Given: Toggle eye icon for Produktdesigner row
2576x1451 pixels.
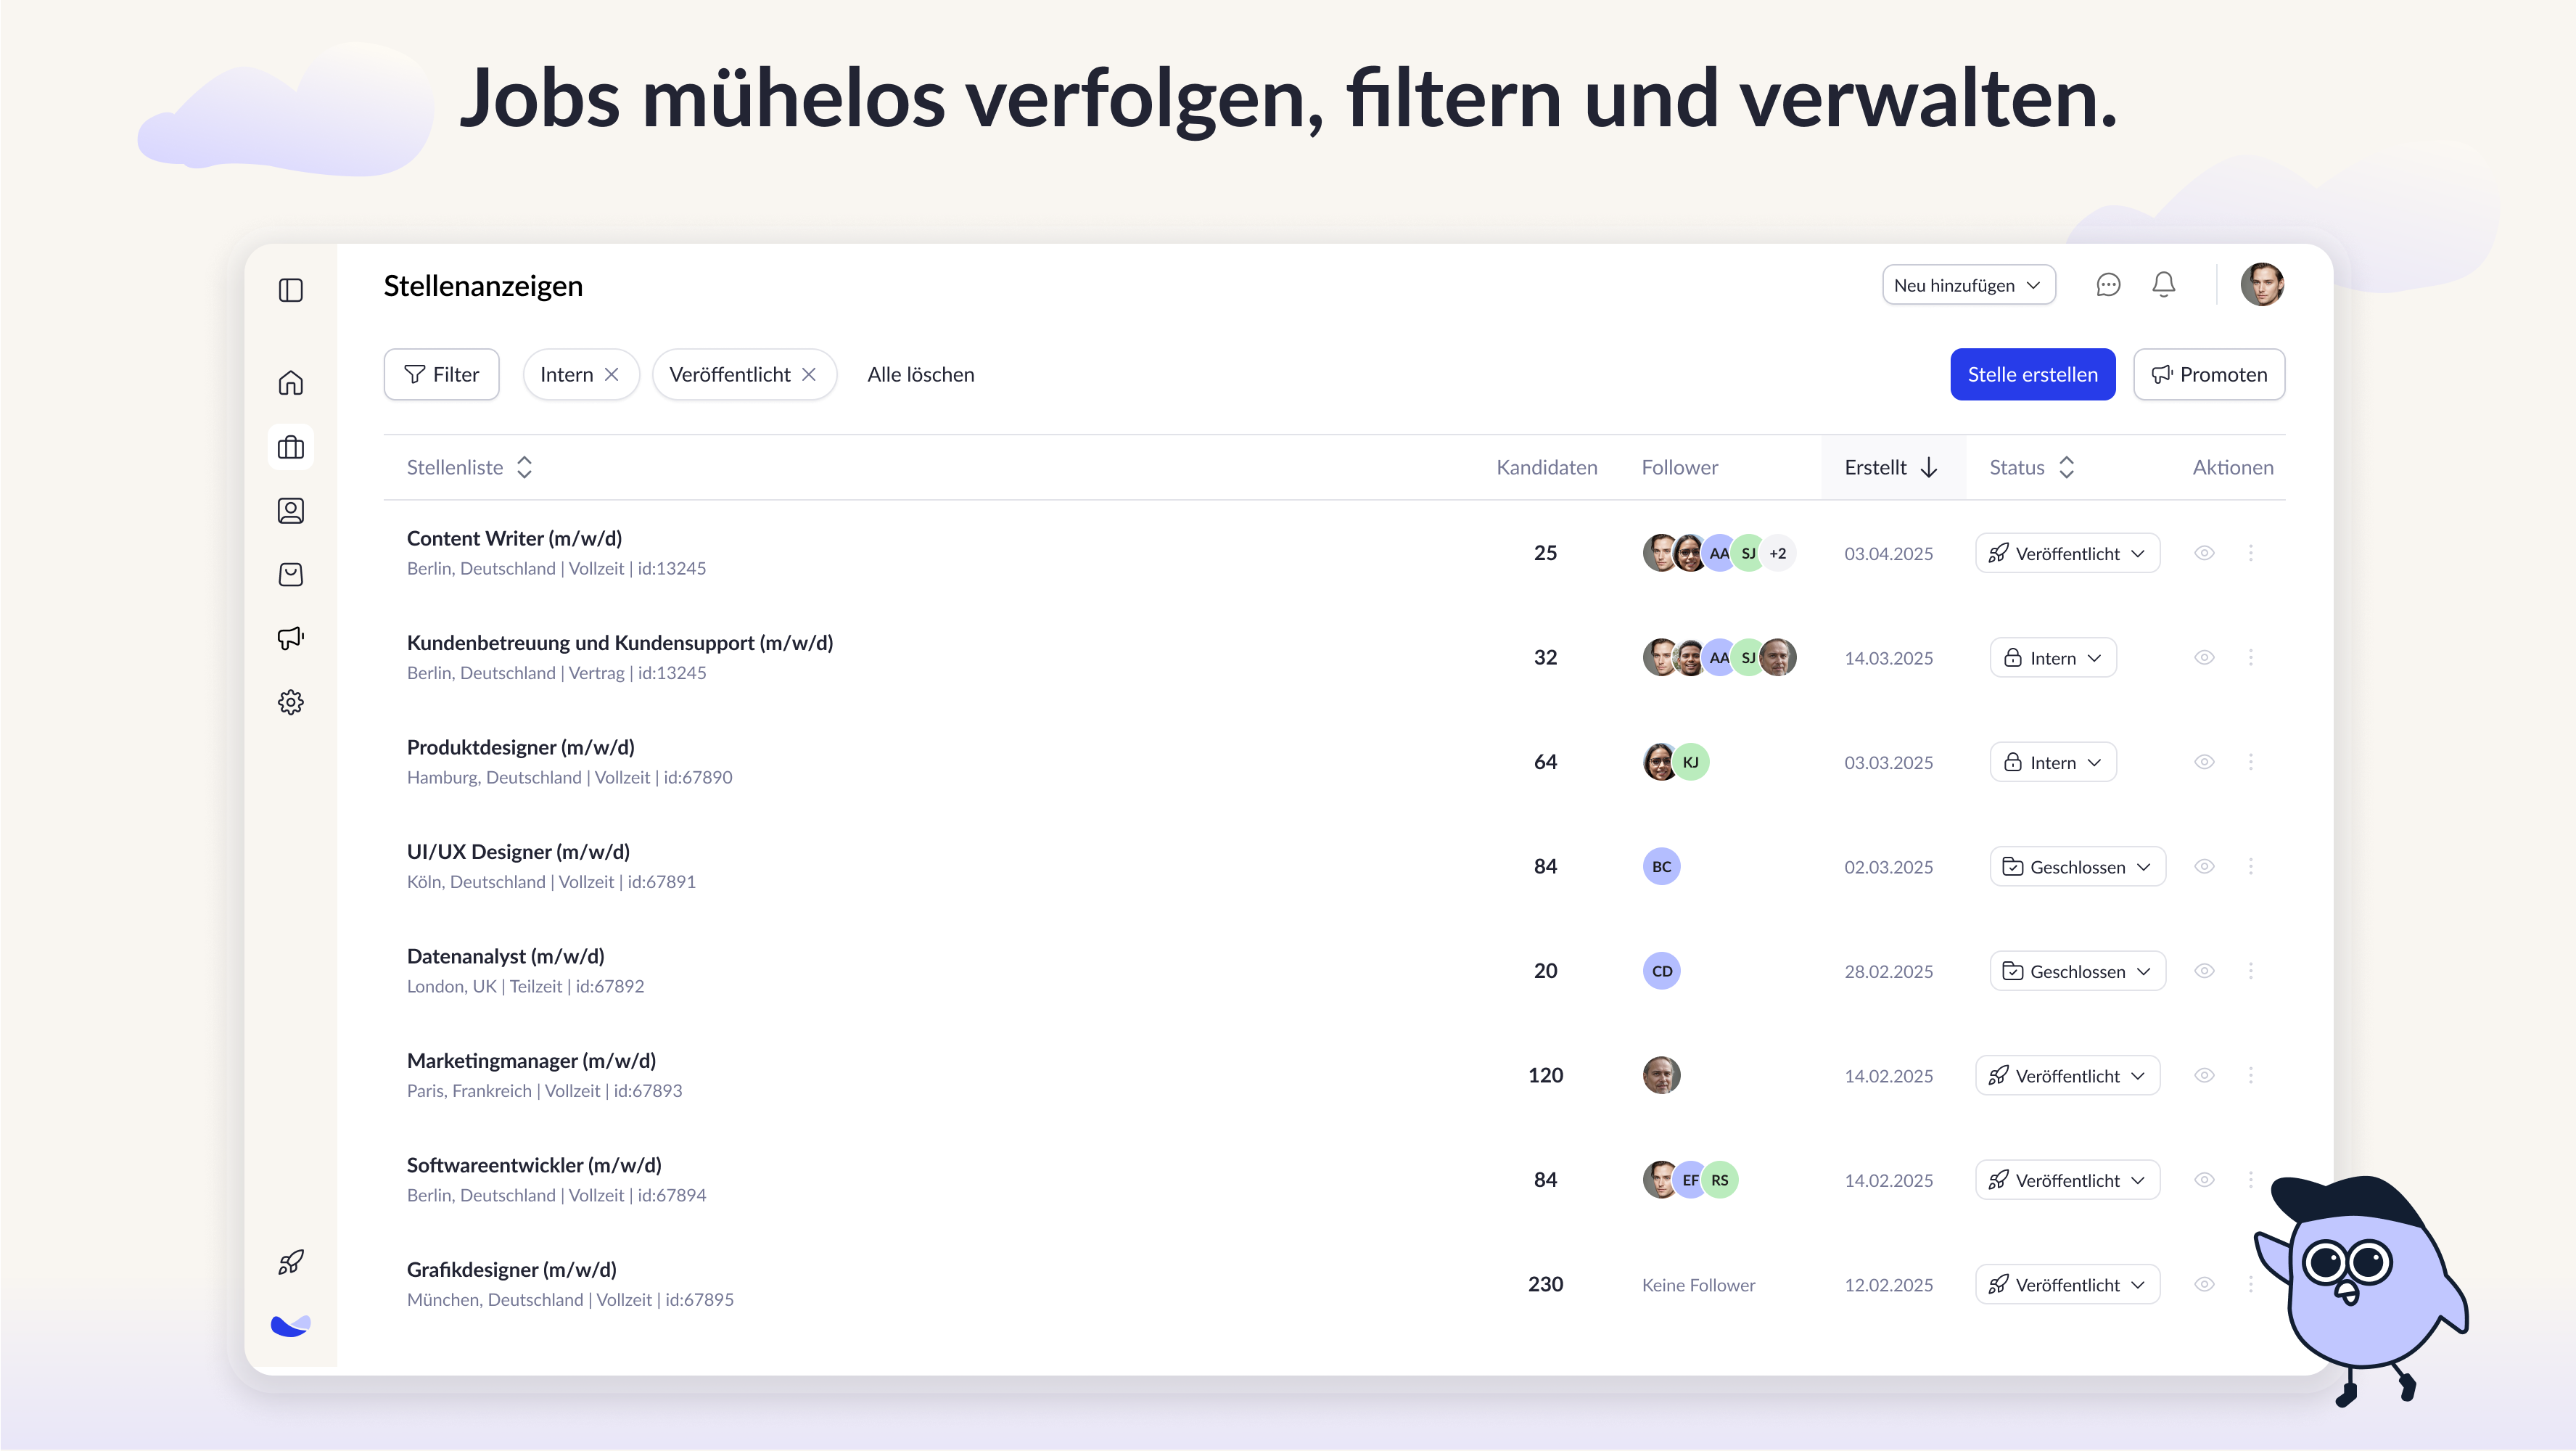Looking at the screenshot, I should coord(2204,762).
